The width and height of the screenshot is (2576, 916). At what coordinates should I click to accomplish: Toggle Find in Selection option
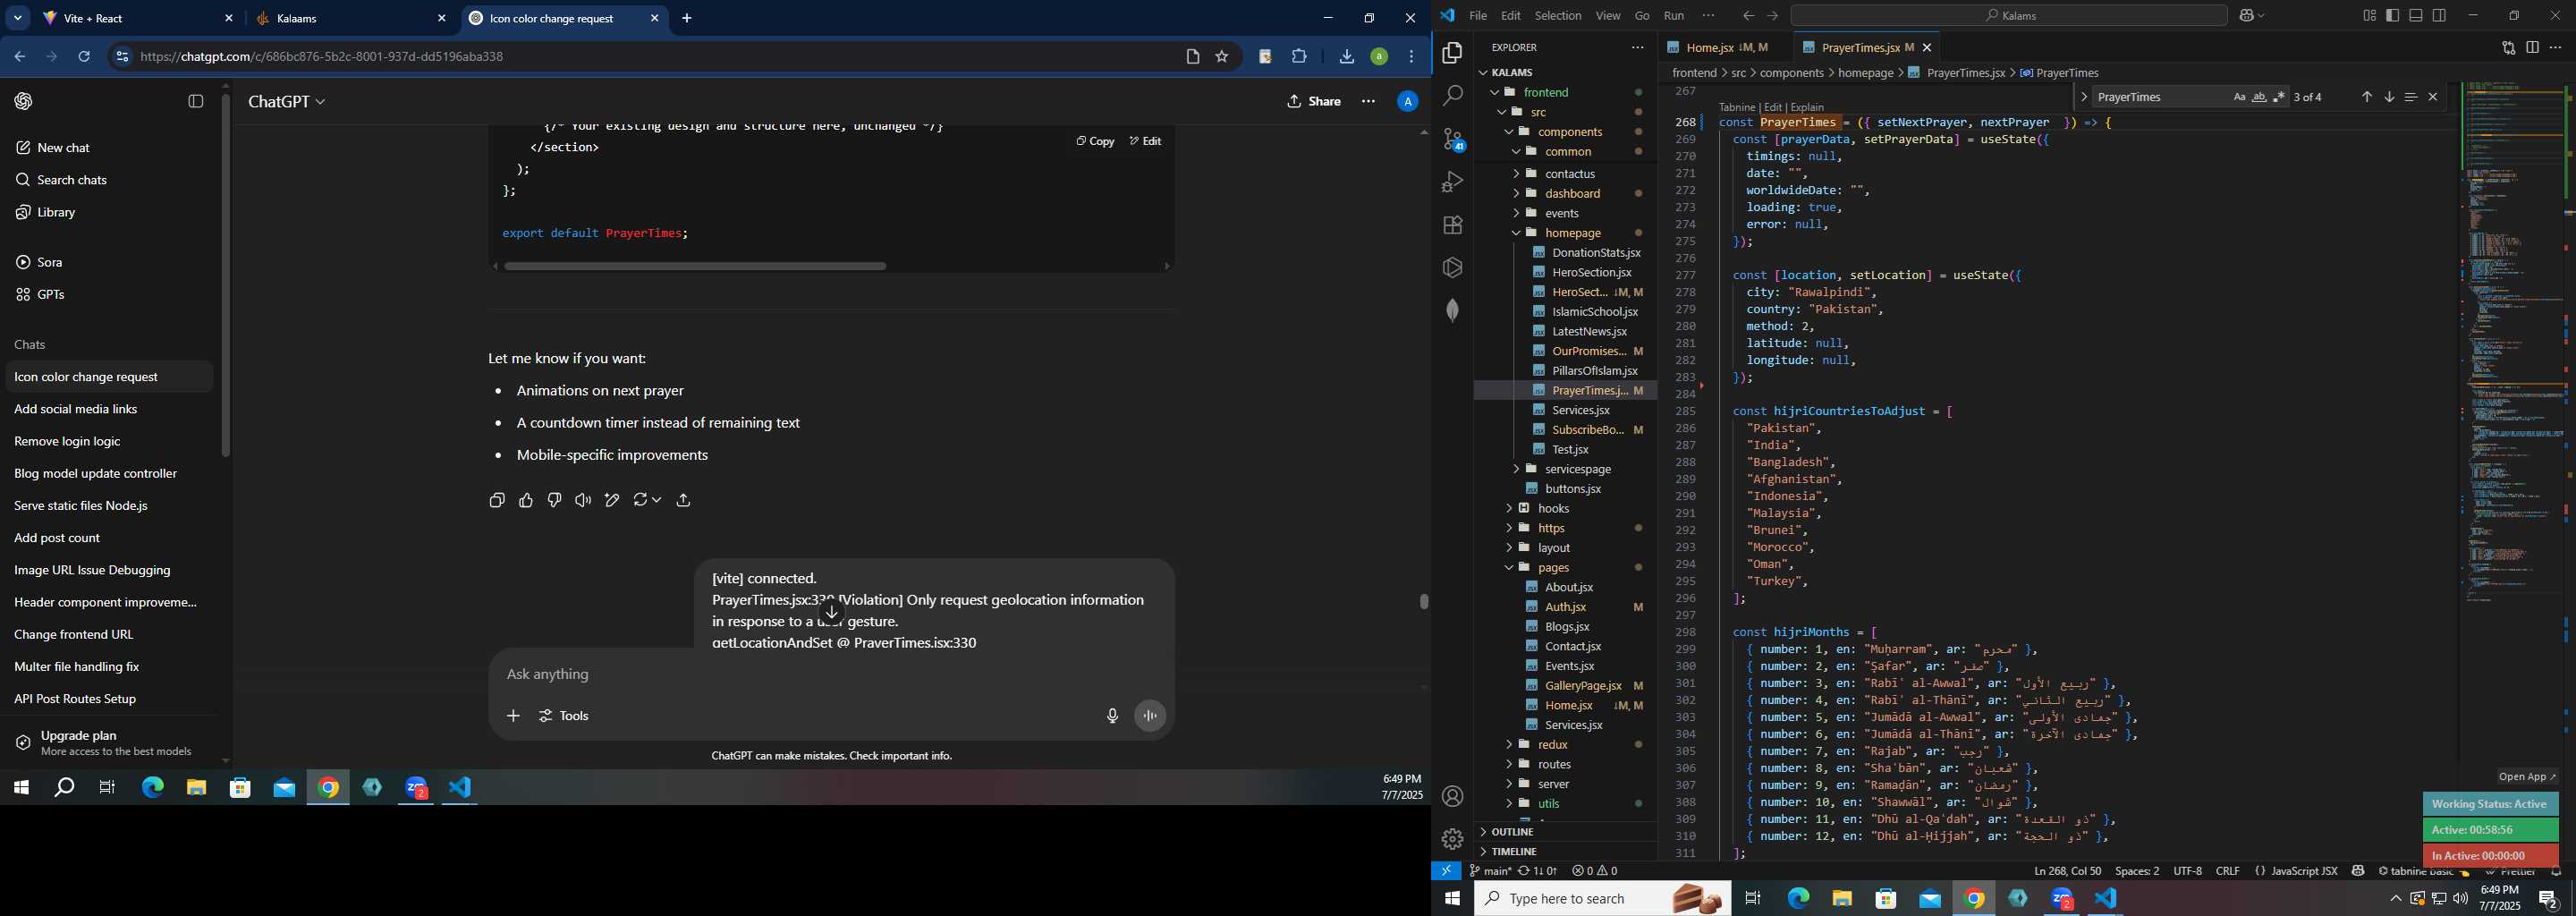tap(2411, 97)
